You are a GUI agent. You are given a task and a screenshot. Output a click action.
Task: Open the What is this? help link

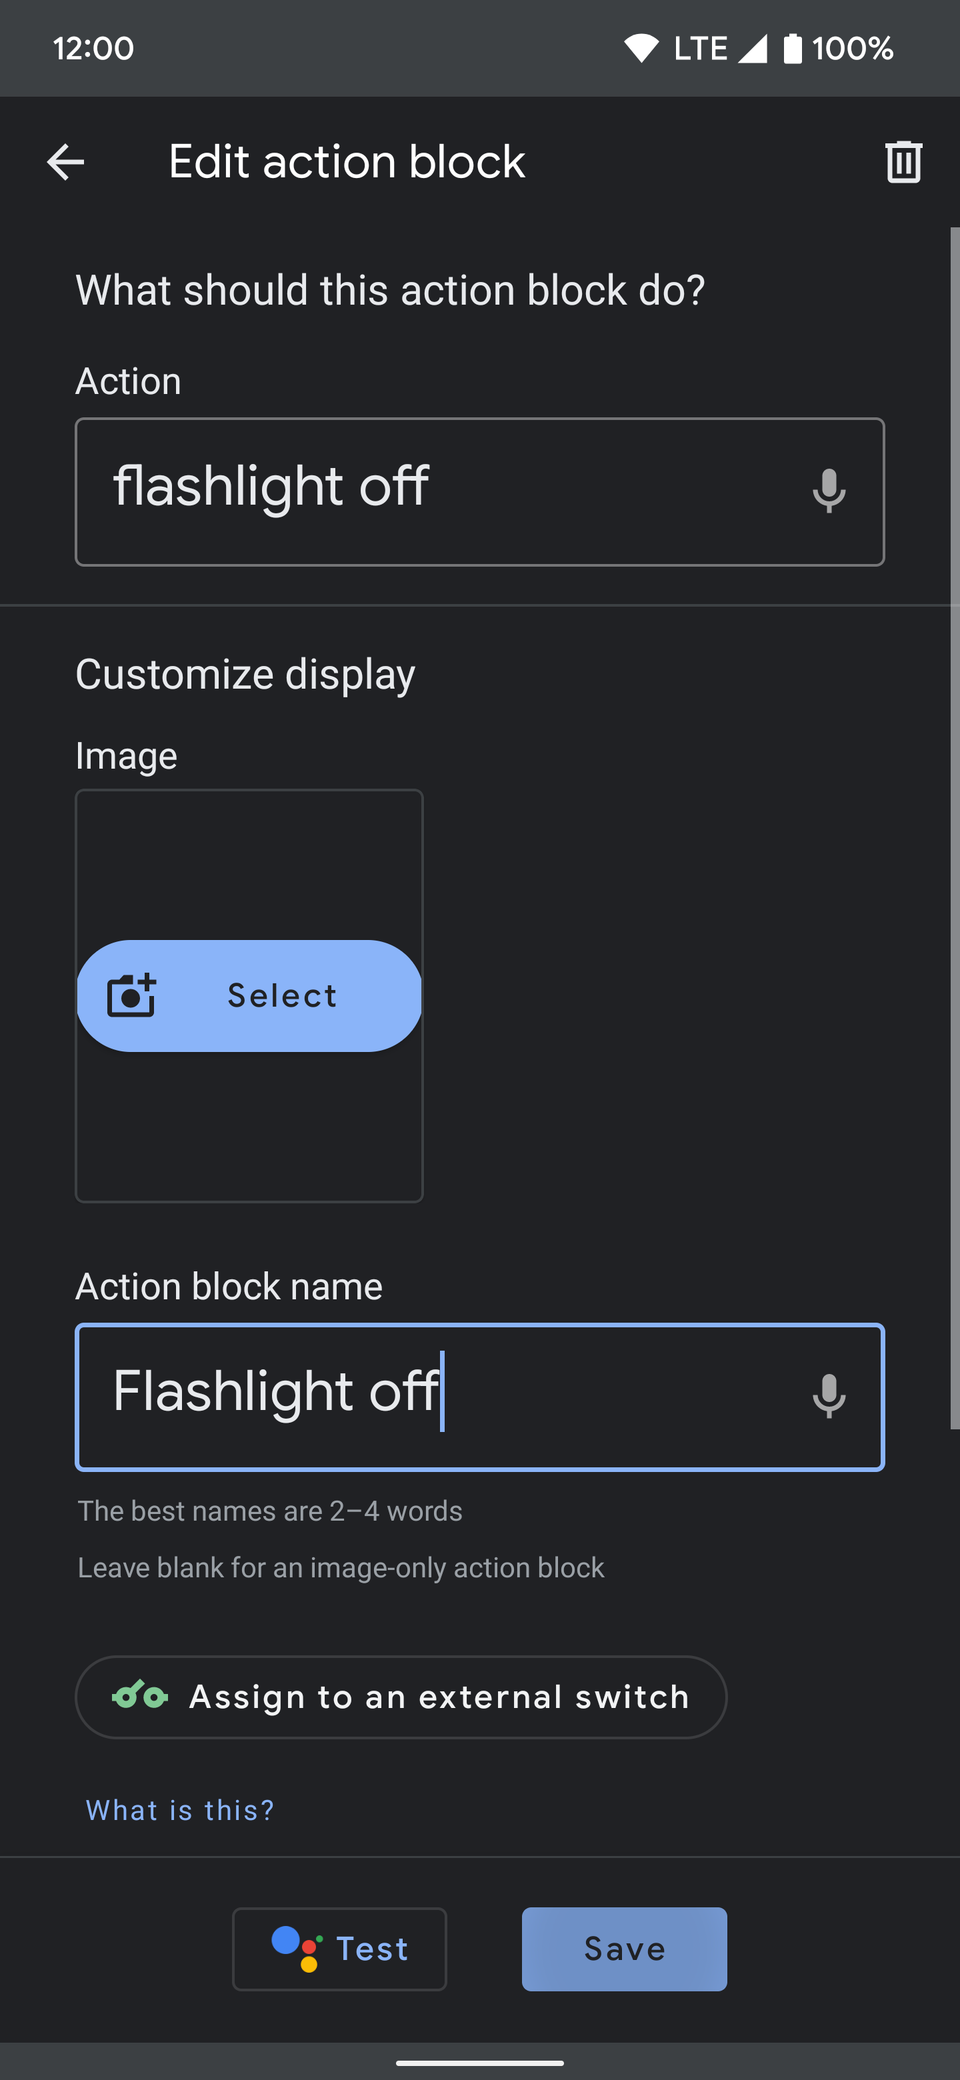pyautogui.click(x=178, y=1809)
